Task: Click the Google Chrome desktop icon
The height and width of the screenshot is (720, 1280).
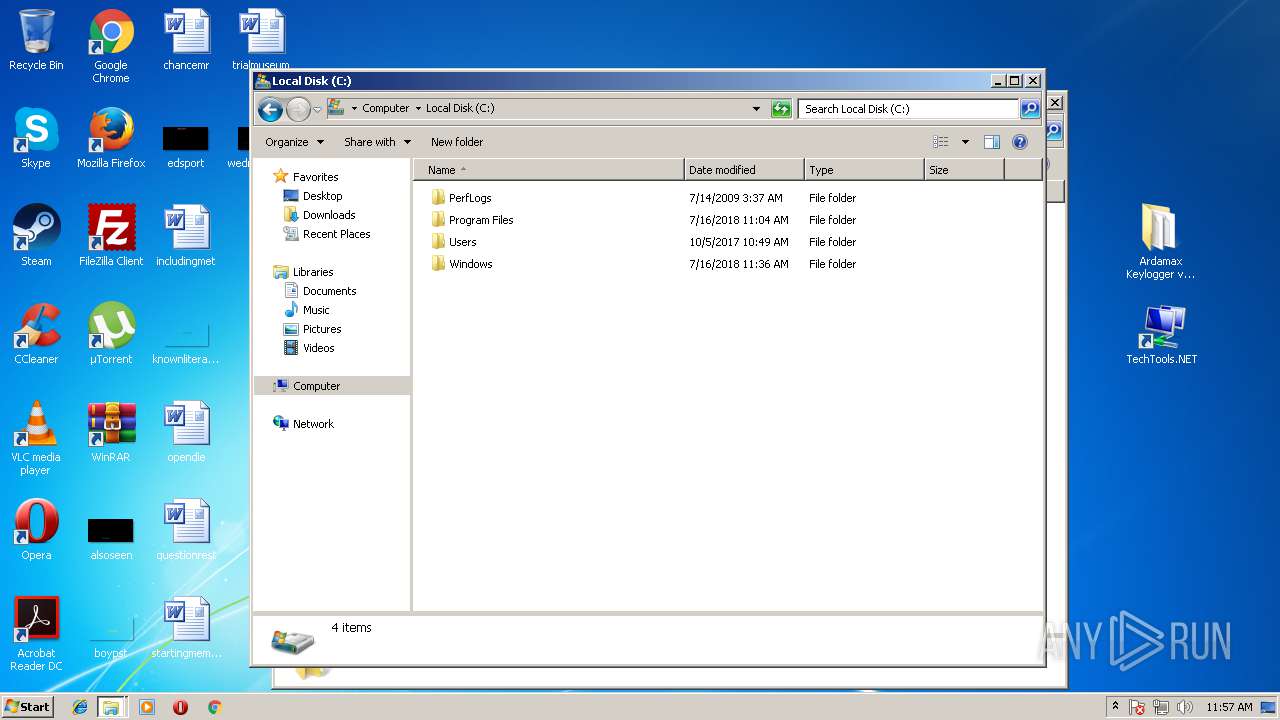Action: click(x=111, y=46)
